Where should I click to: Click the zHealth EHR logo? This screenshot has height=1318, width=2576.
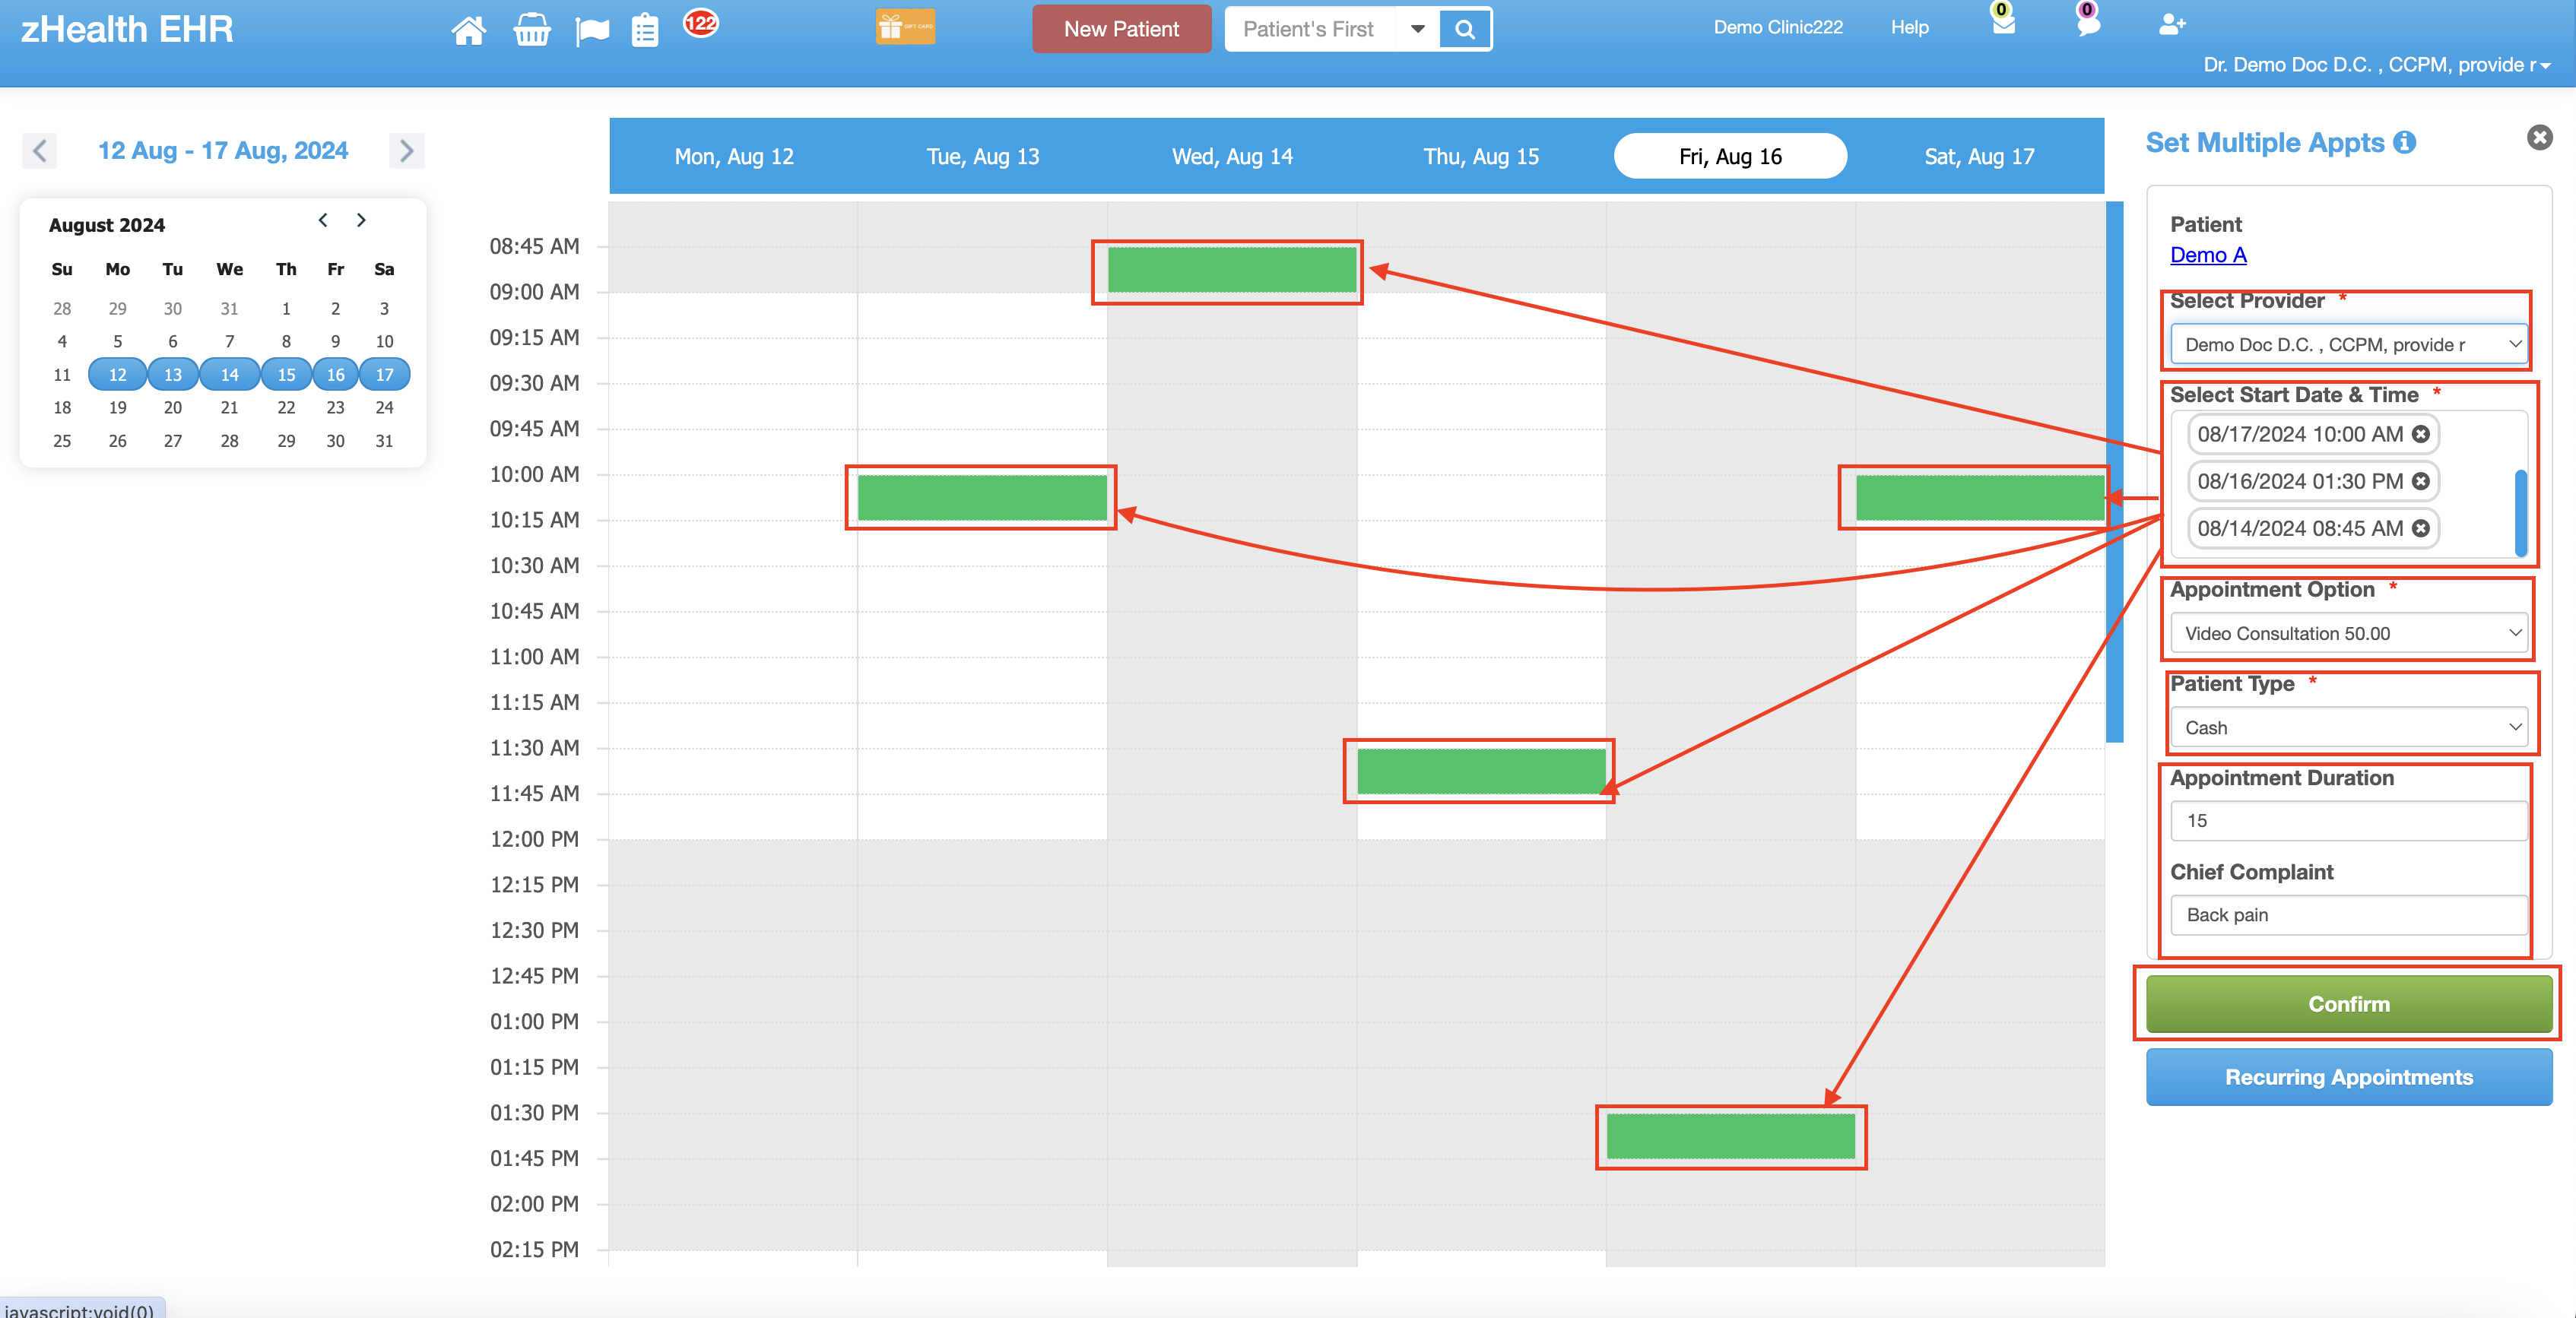point(127,29)
